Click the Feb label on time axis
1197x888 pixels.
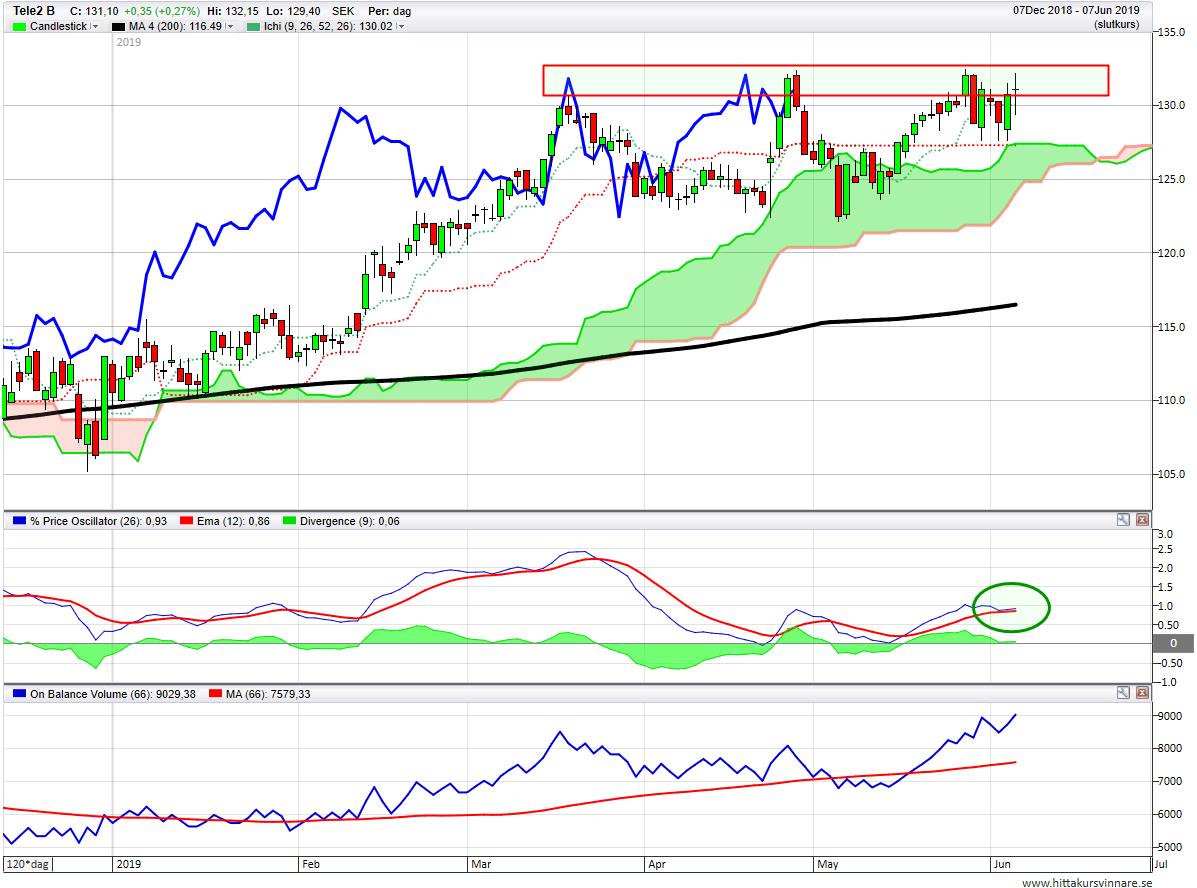[x=311, y=864]
